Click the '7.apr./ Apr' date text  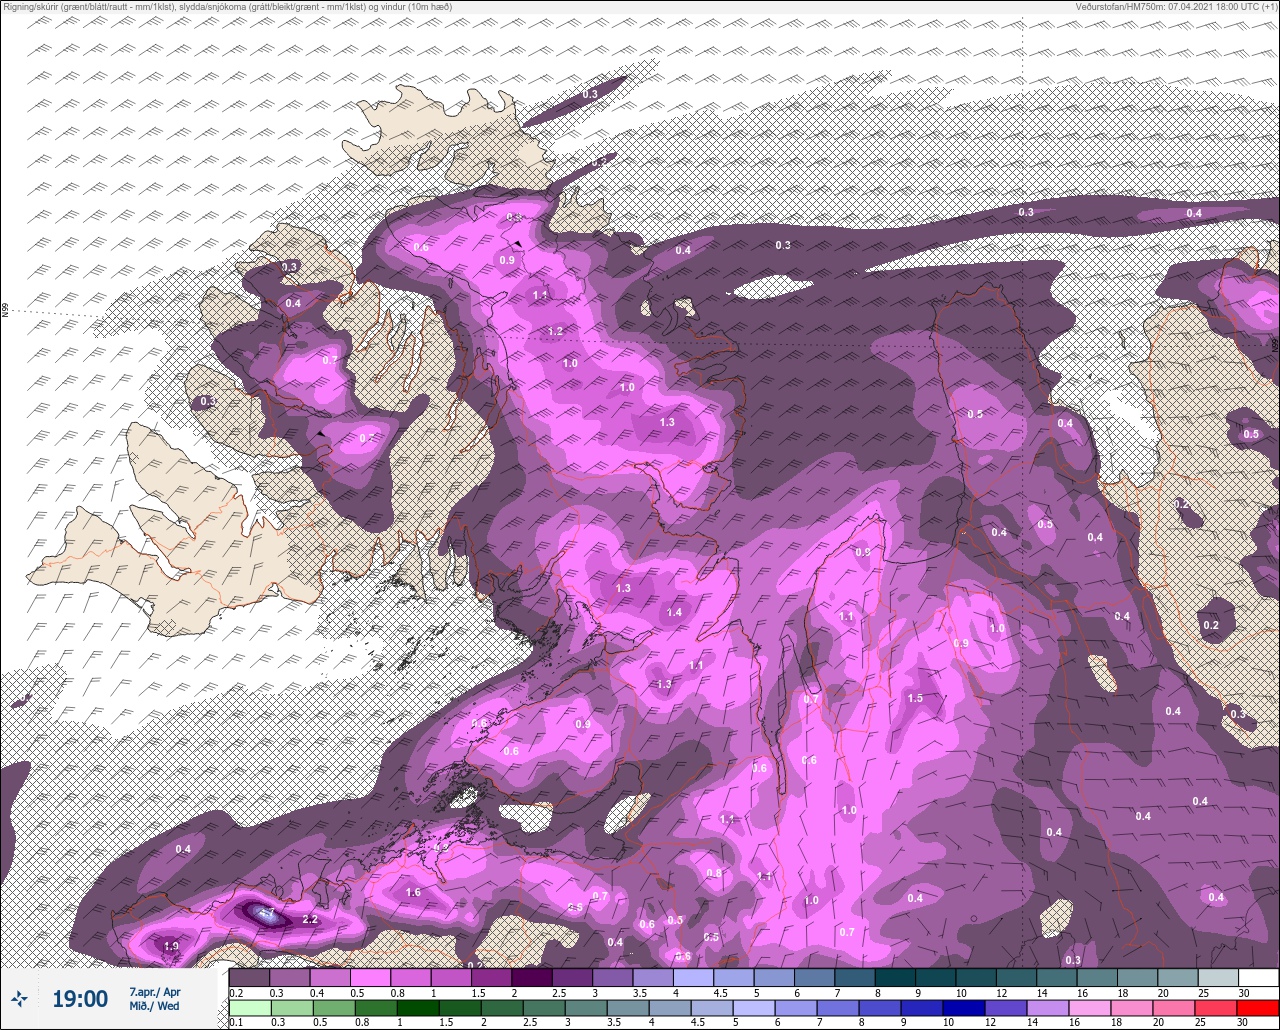[155, 991]
